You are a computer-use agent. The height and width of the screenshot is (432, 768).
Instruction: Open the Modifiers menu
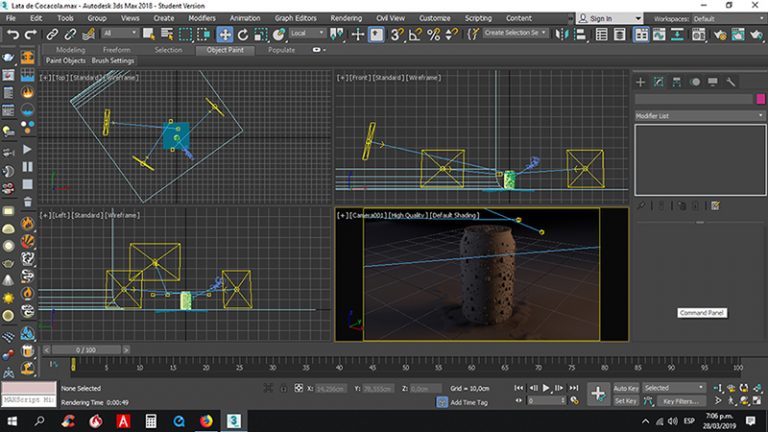(x=202, y=18)
